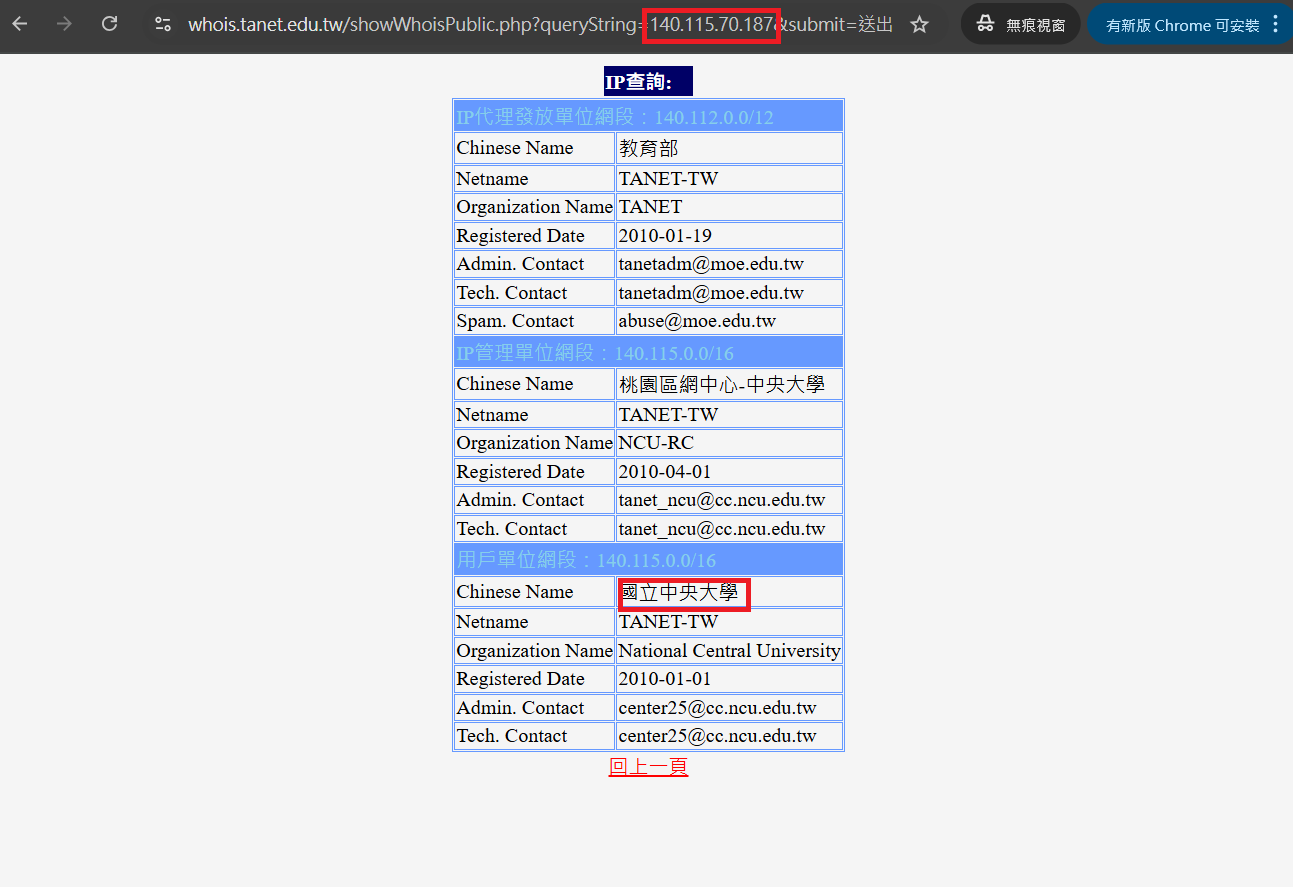The height and width of the screenshot is (887, 1293).
Task: Click the 桃園區網中心-中央大學 cell
Action: point(729,384)
